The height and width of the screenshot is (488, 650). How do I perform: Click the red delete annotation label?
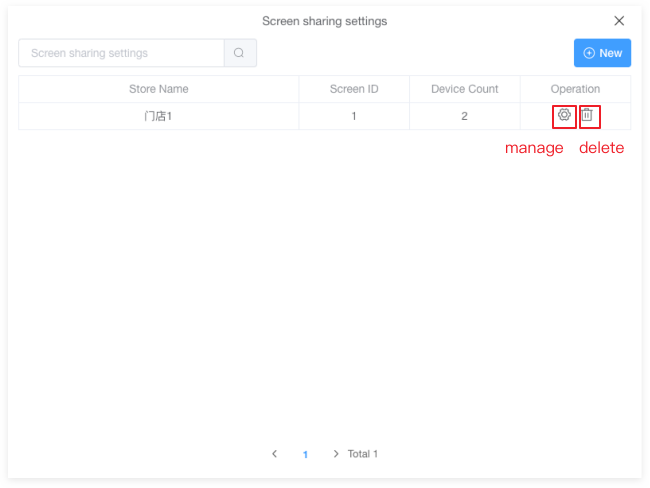(601, 148)
